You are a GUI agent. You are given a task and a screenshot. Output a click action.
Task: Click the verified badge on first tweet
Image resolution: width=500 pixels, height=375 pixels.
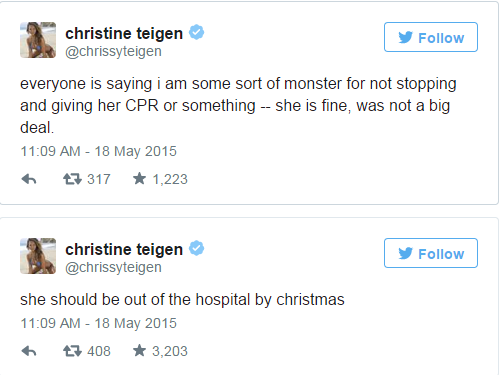[197, 32]
